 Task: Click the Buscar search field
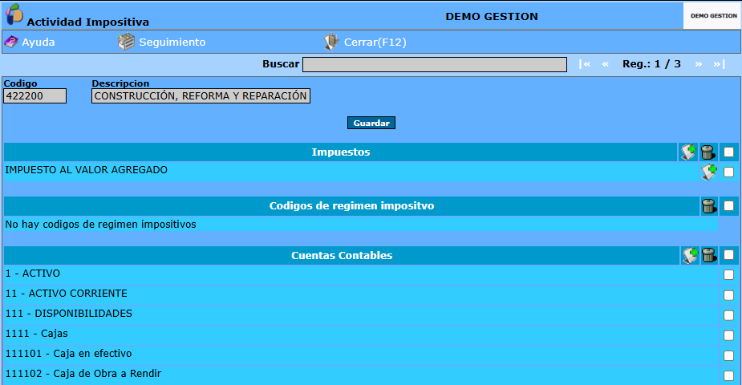pos(434,64)
